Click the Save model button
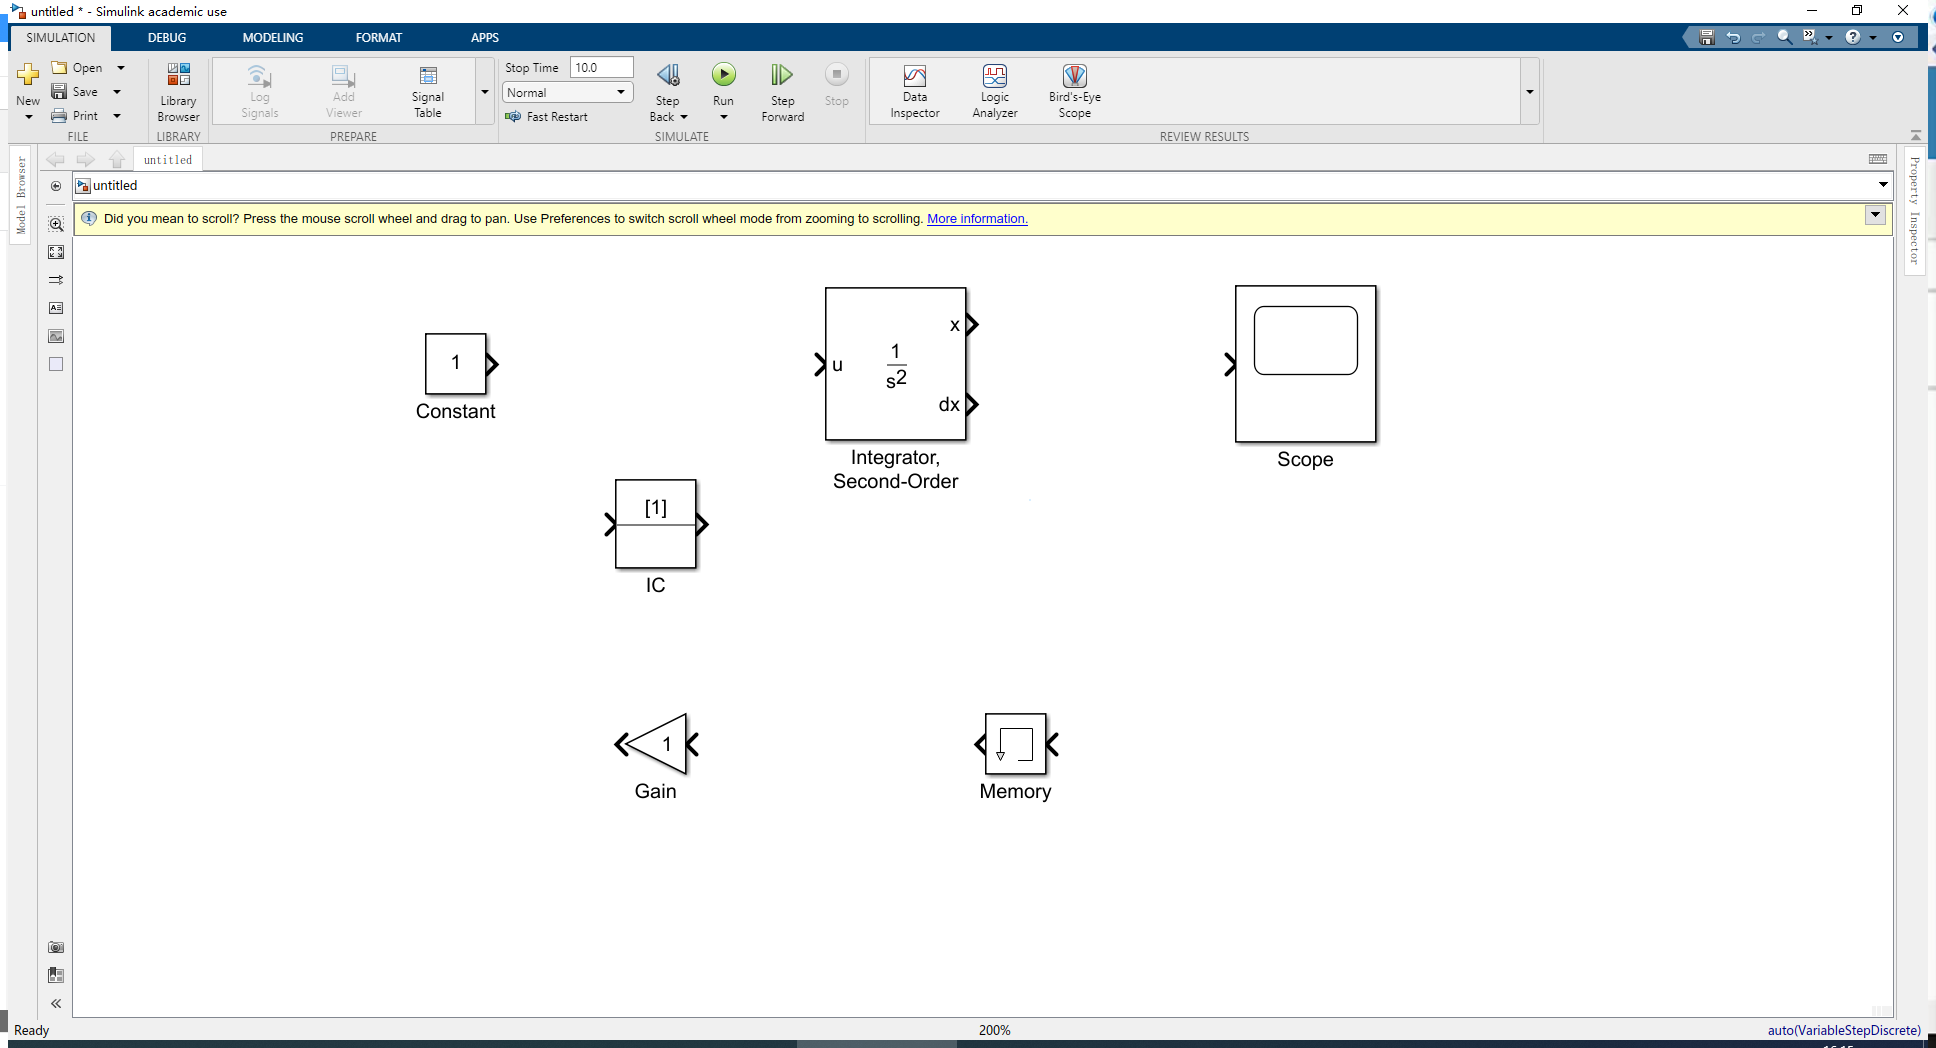1936x1048 pixels. pos(75,92)
